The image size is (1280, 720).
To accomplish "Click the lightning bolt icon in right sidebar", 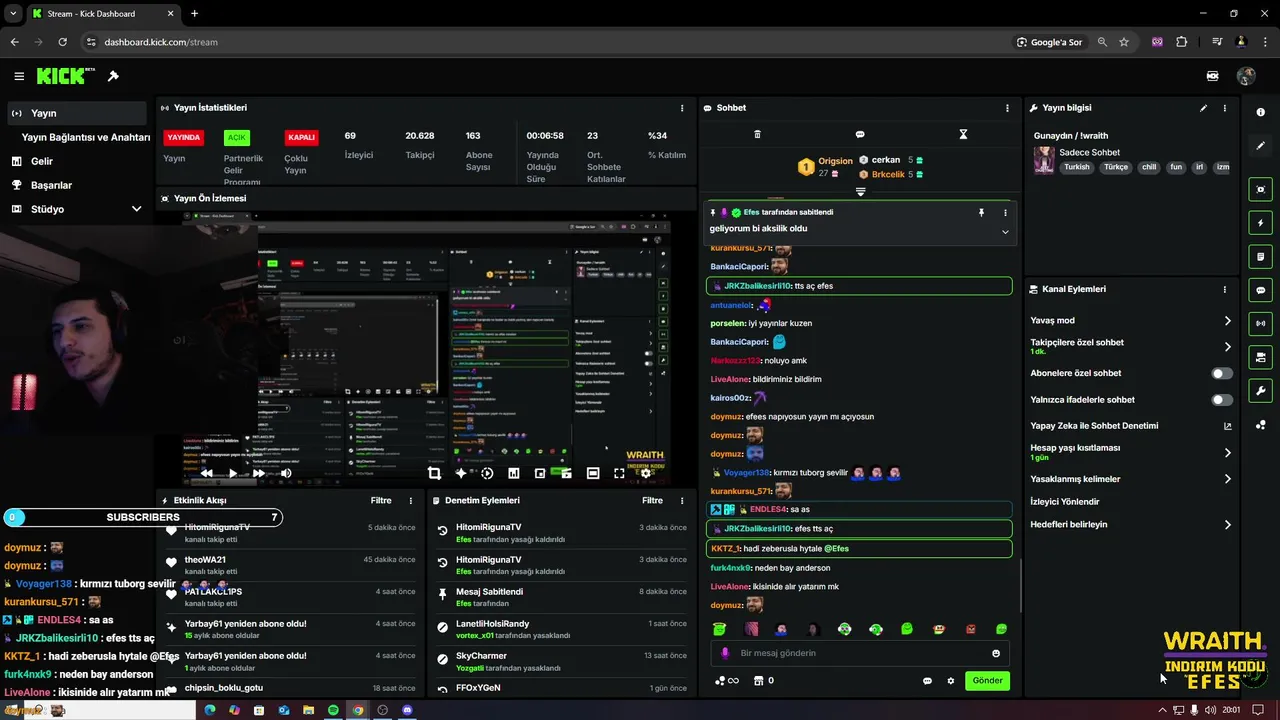I will click(1261, 223).
